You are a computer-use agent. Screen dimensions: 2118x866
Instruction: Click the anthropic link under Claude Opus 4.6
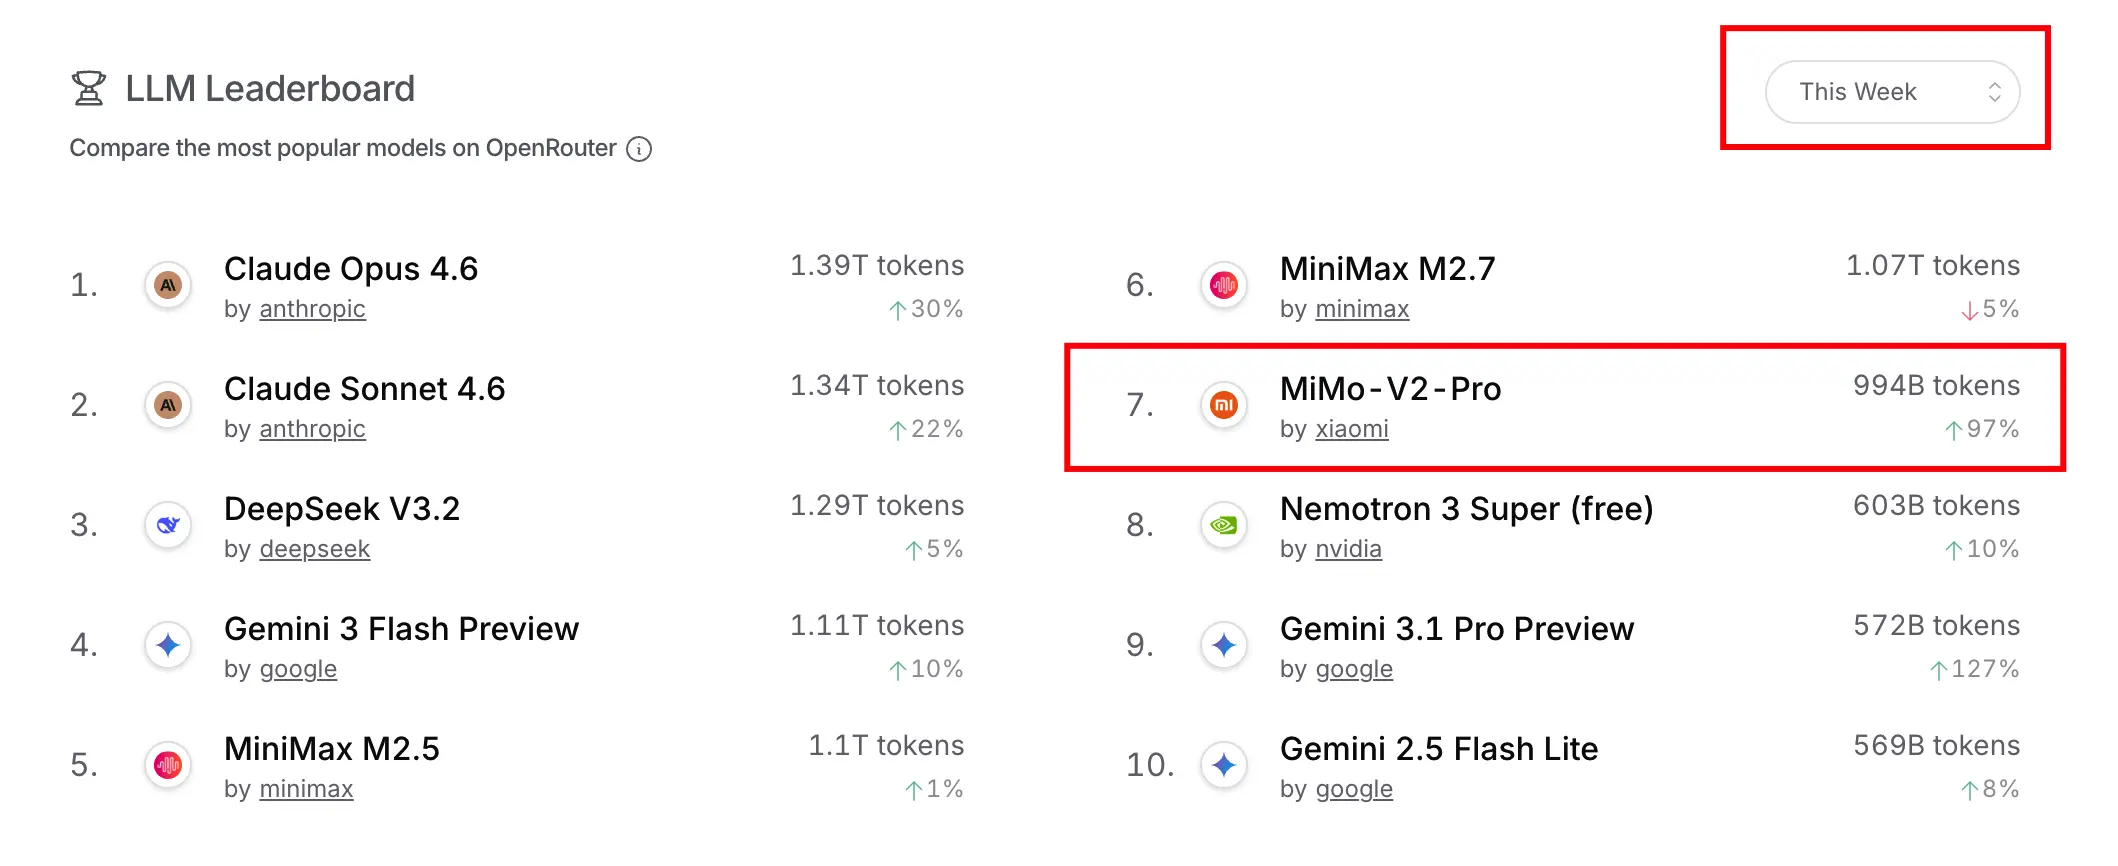click(312, 309)
